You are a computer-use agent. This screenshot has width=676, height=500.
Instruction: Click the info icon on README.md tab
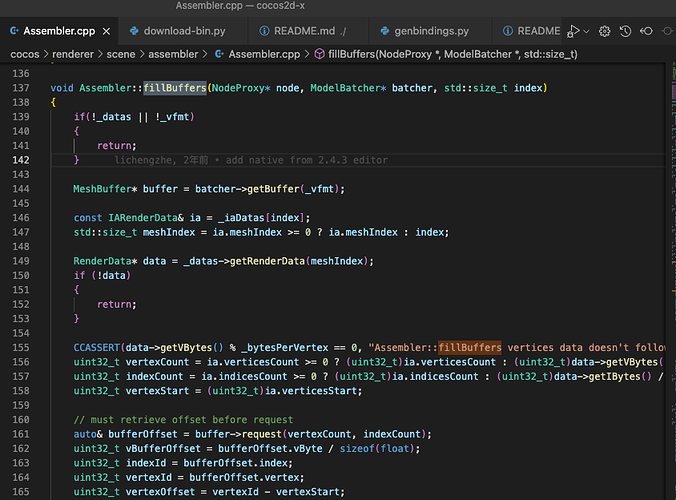(x=264, y=31)
